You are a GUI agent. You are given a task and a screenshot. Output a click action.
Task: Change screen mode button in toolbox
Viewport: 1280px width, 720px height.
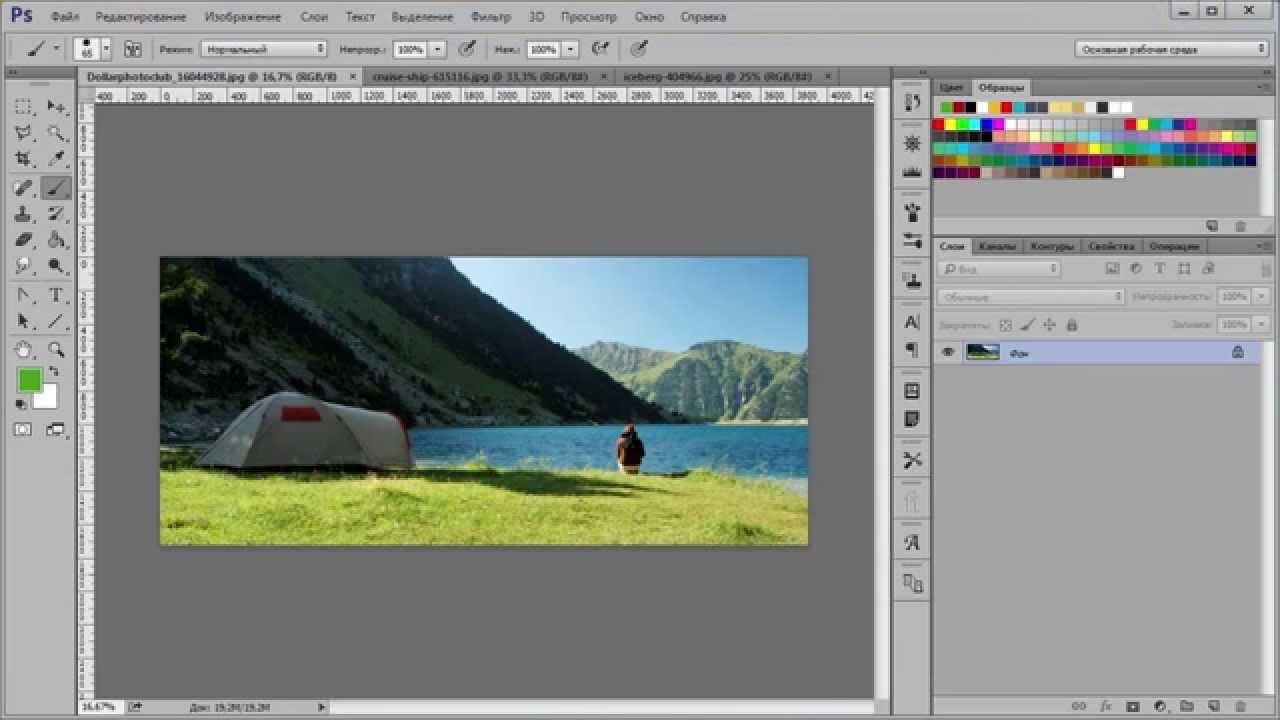(x=55, y=430)
